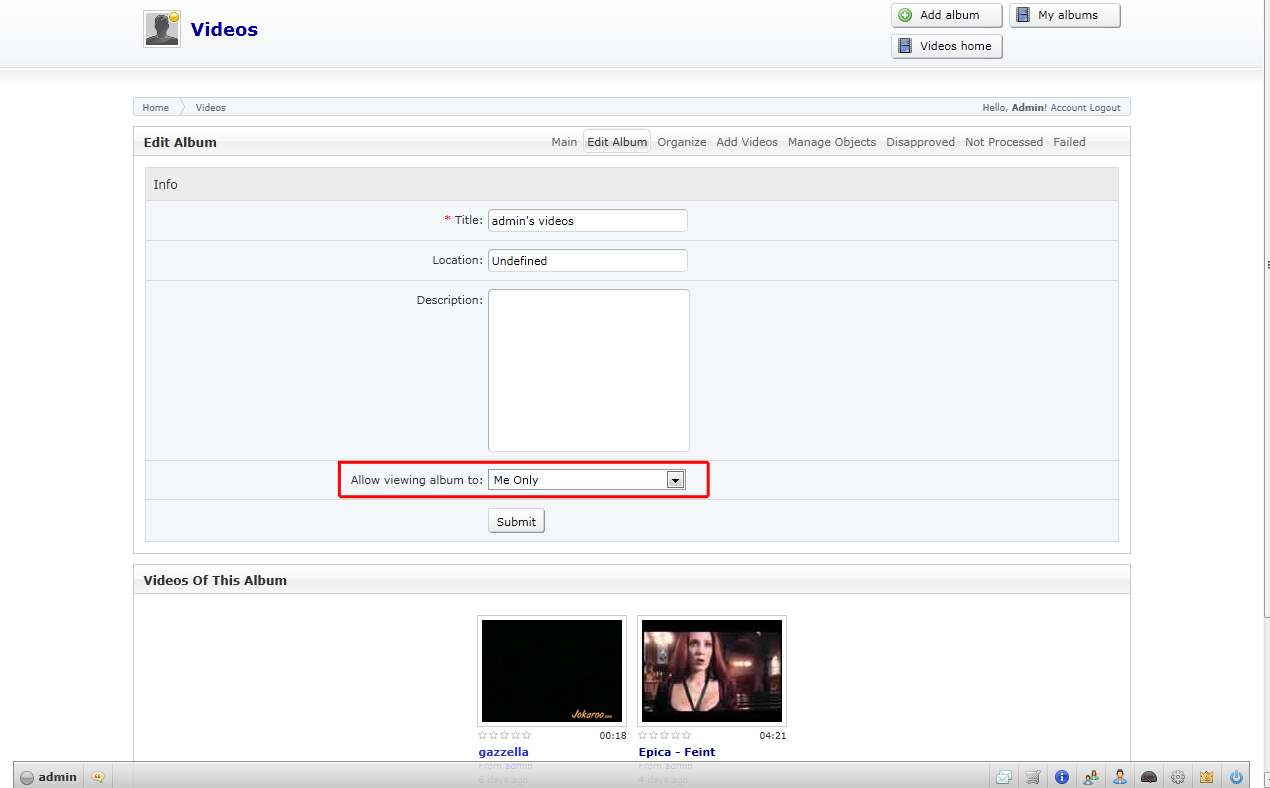Click the yellow quote speech bubble icon
Viewport: 1270px width, 788px height.
click(x=97, y=777)
